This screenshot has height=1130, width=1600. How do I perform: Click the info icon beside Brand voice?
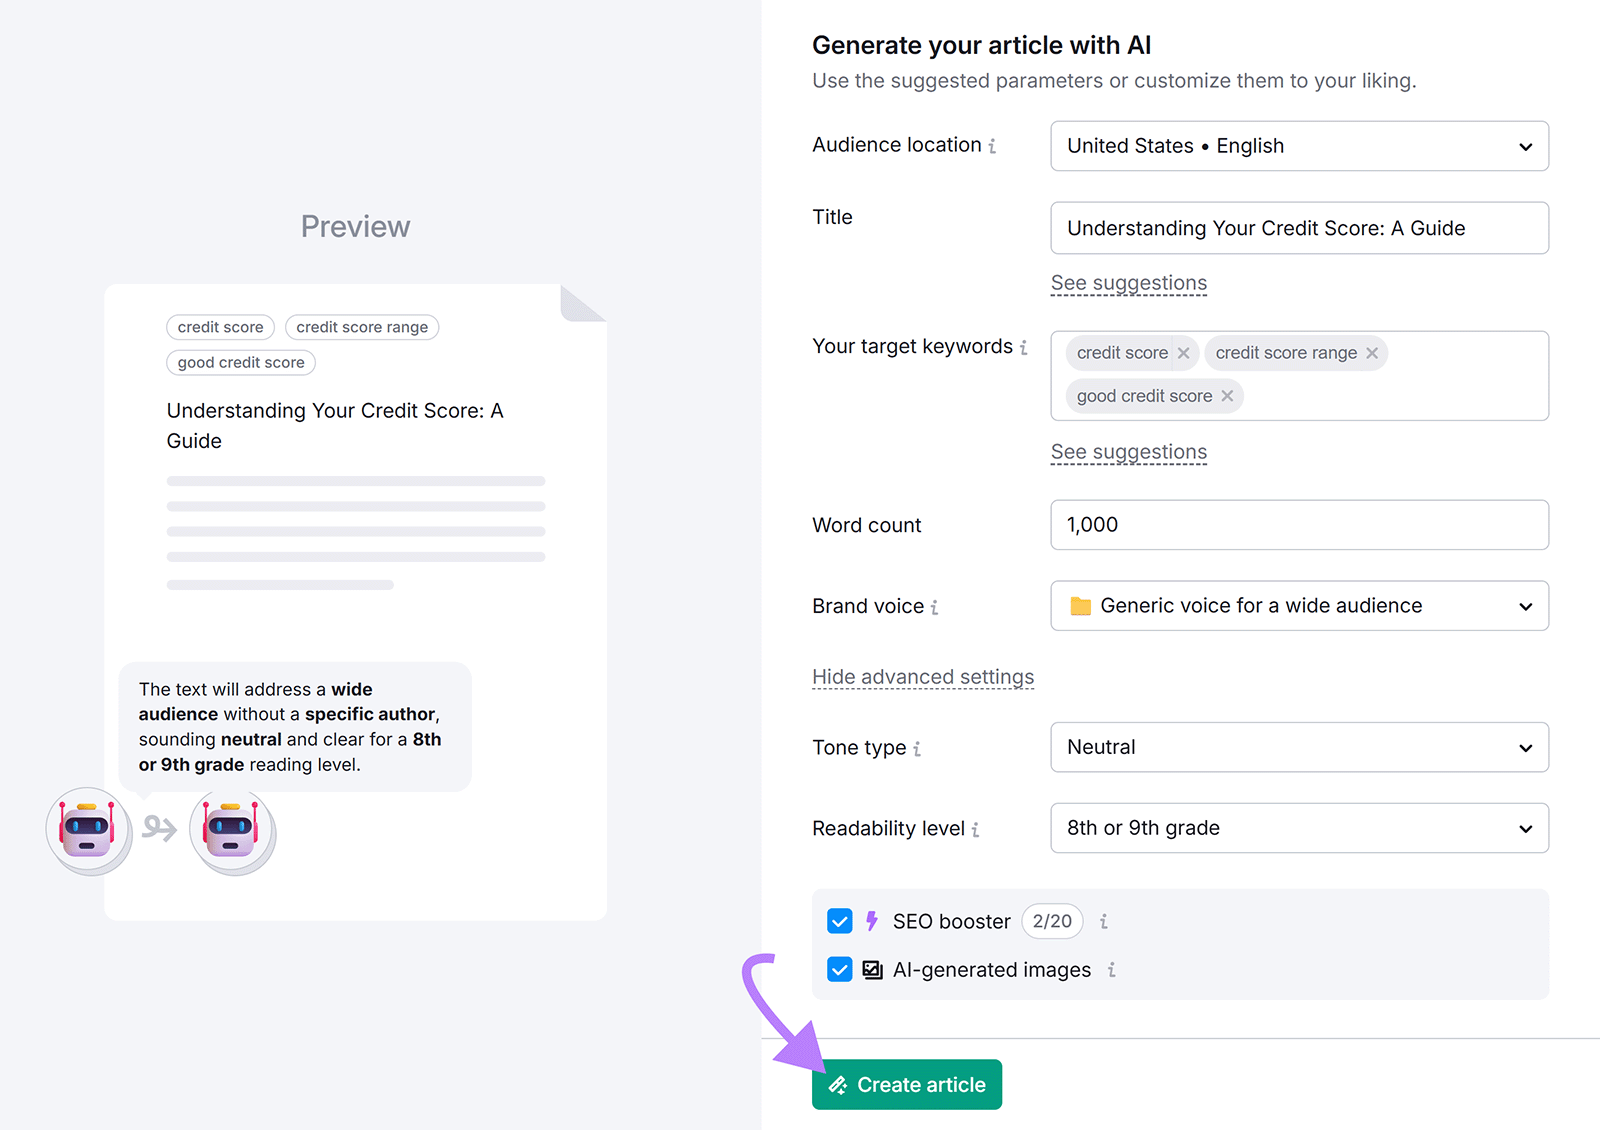(x=935, y=607)
